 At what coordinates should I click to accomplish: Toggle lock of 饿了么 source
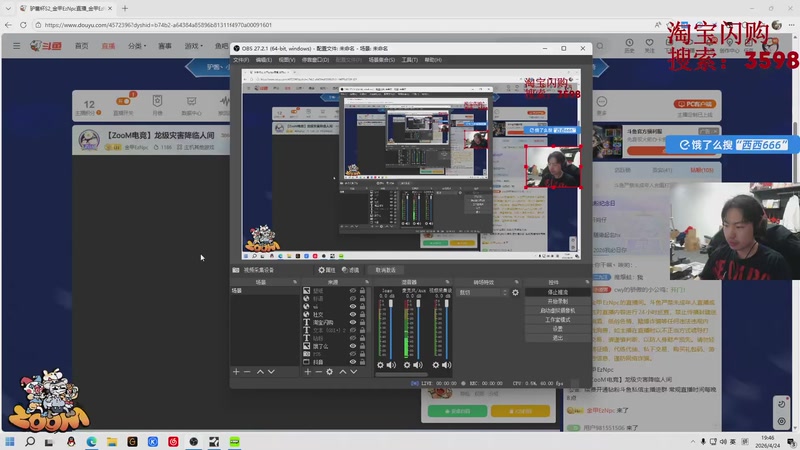(362, 346)
